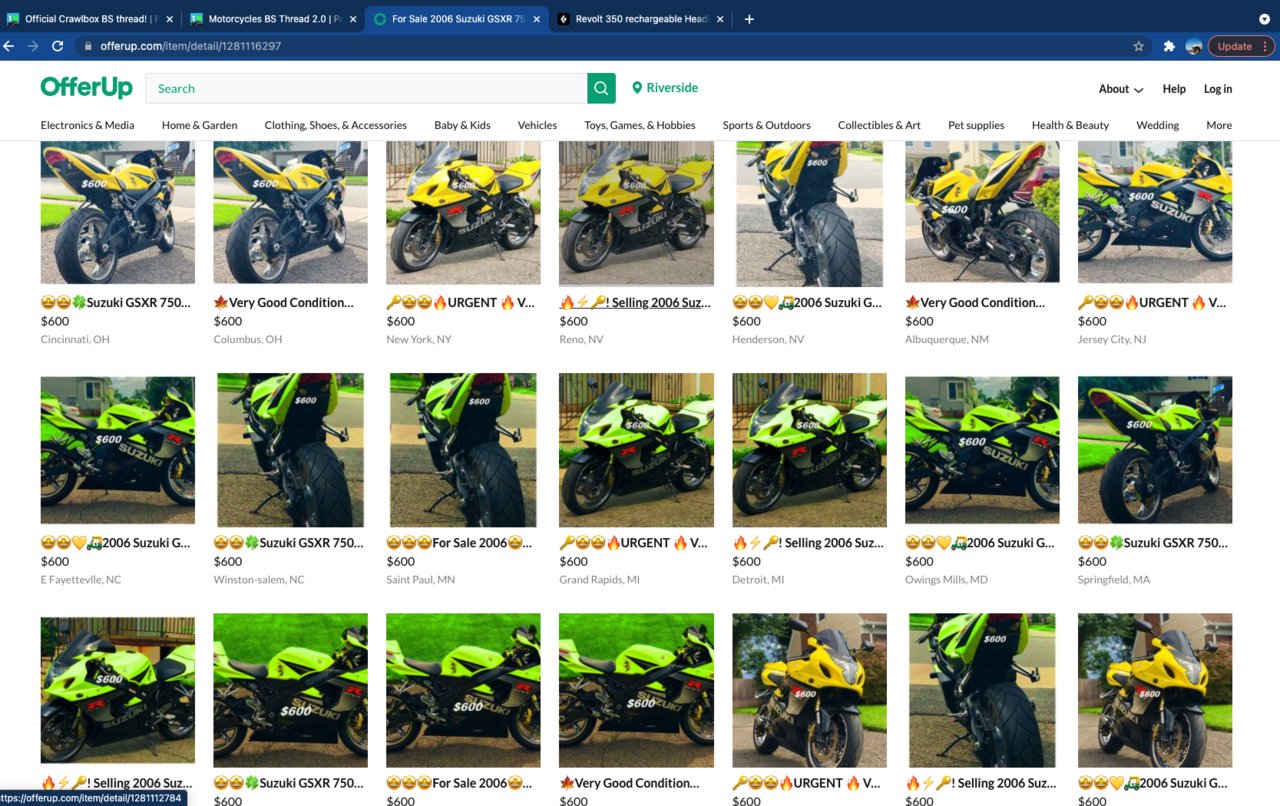The height and width of the screenshot is (806, 1280).
Task: Open Reno, NV listing thumbnail
Action: [636, 213]
